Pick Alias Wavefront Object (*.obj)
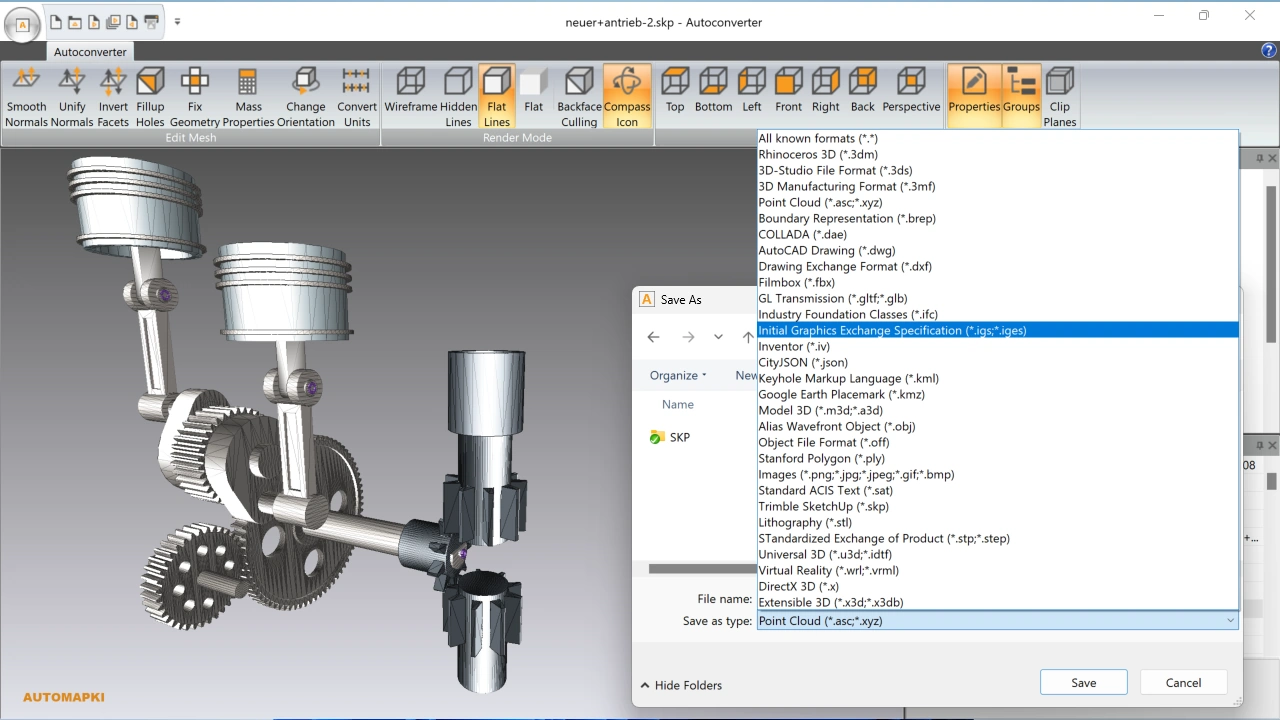The height and width of the screenshot is (720, 1280). 997,426
